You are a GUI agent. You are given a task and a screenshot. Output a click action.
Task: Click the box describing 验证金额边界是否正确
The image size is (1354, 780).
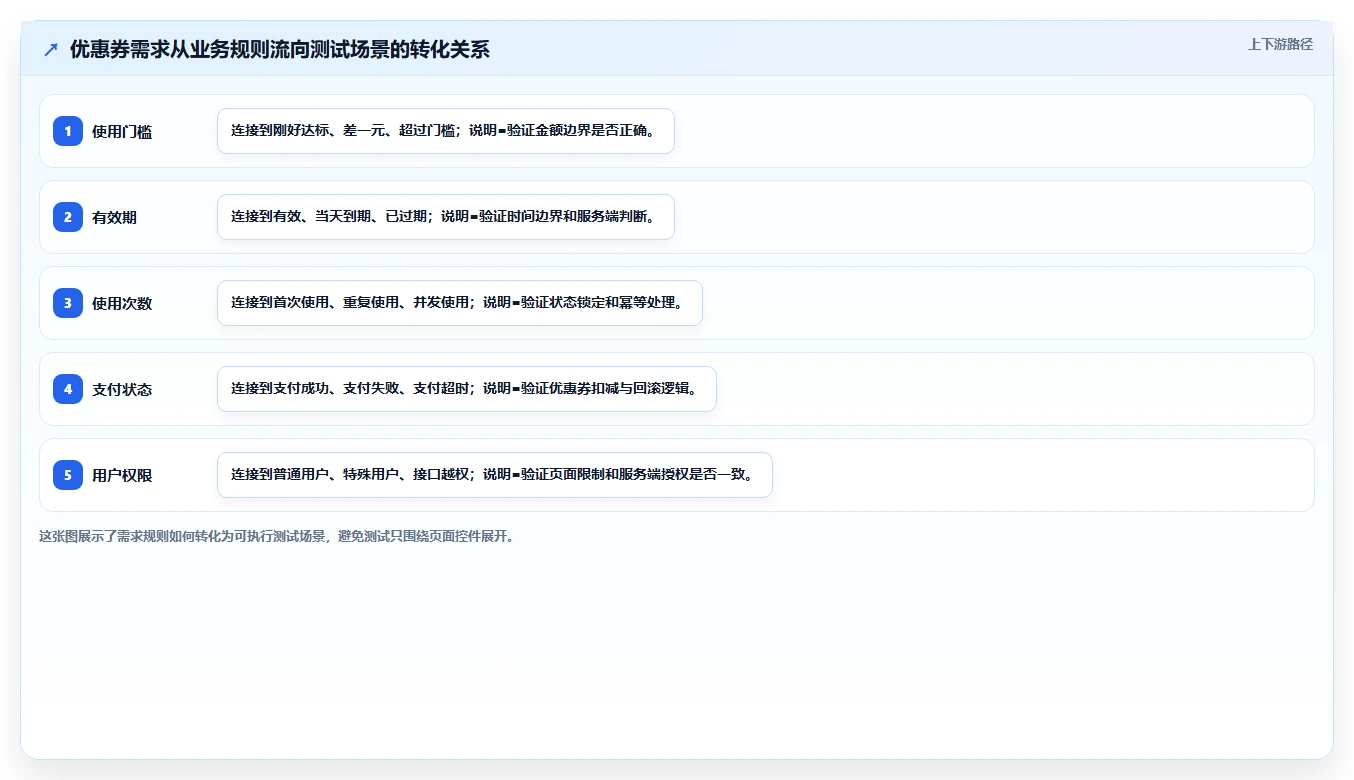point(446,131)
